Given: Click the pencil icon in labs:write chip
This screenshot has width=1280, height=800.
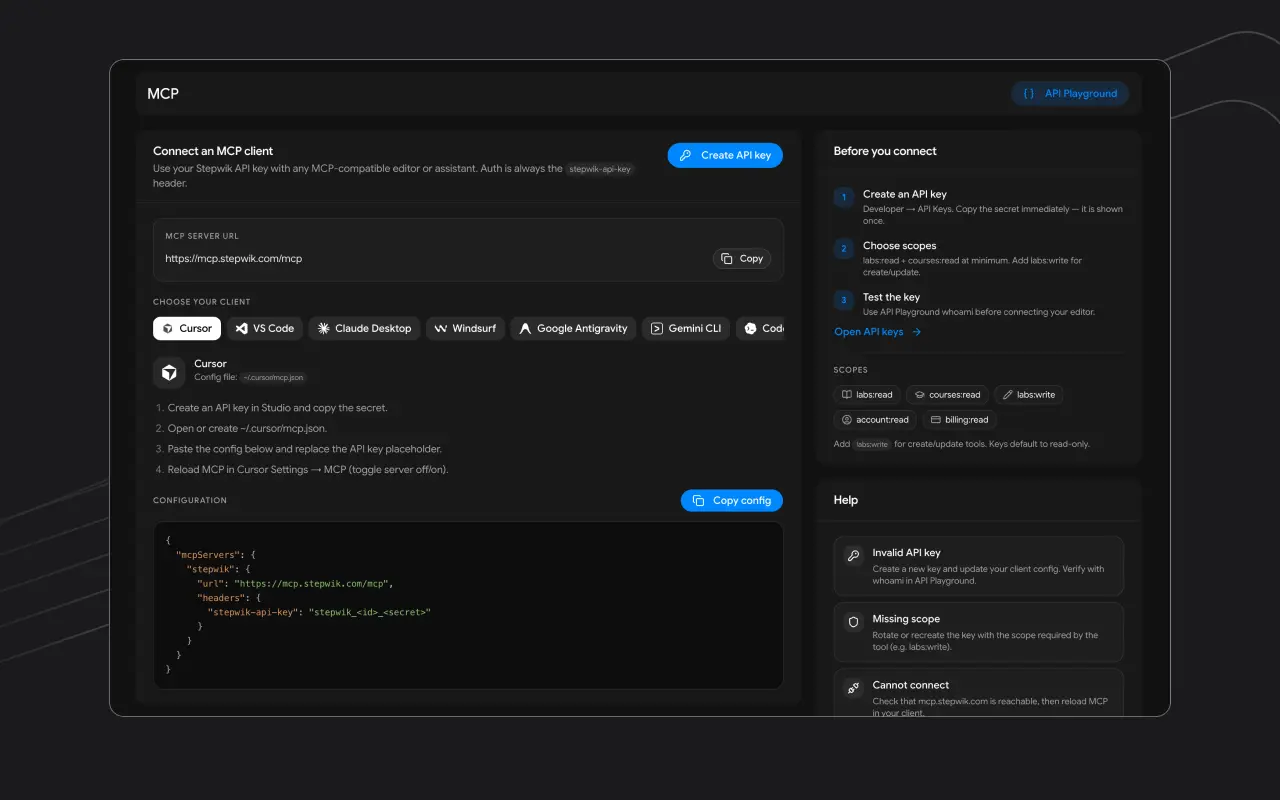Looking at the screenshot, I should tap(1008, 395).
